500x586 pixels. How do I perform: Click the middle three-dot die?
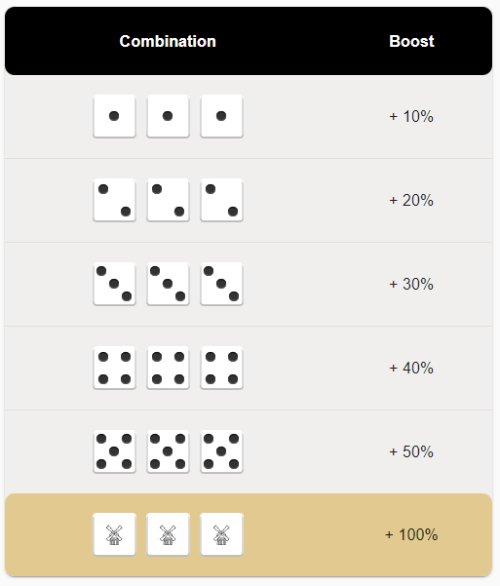coord(168,284)
